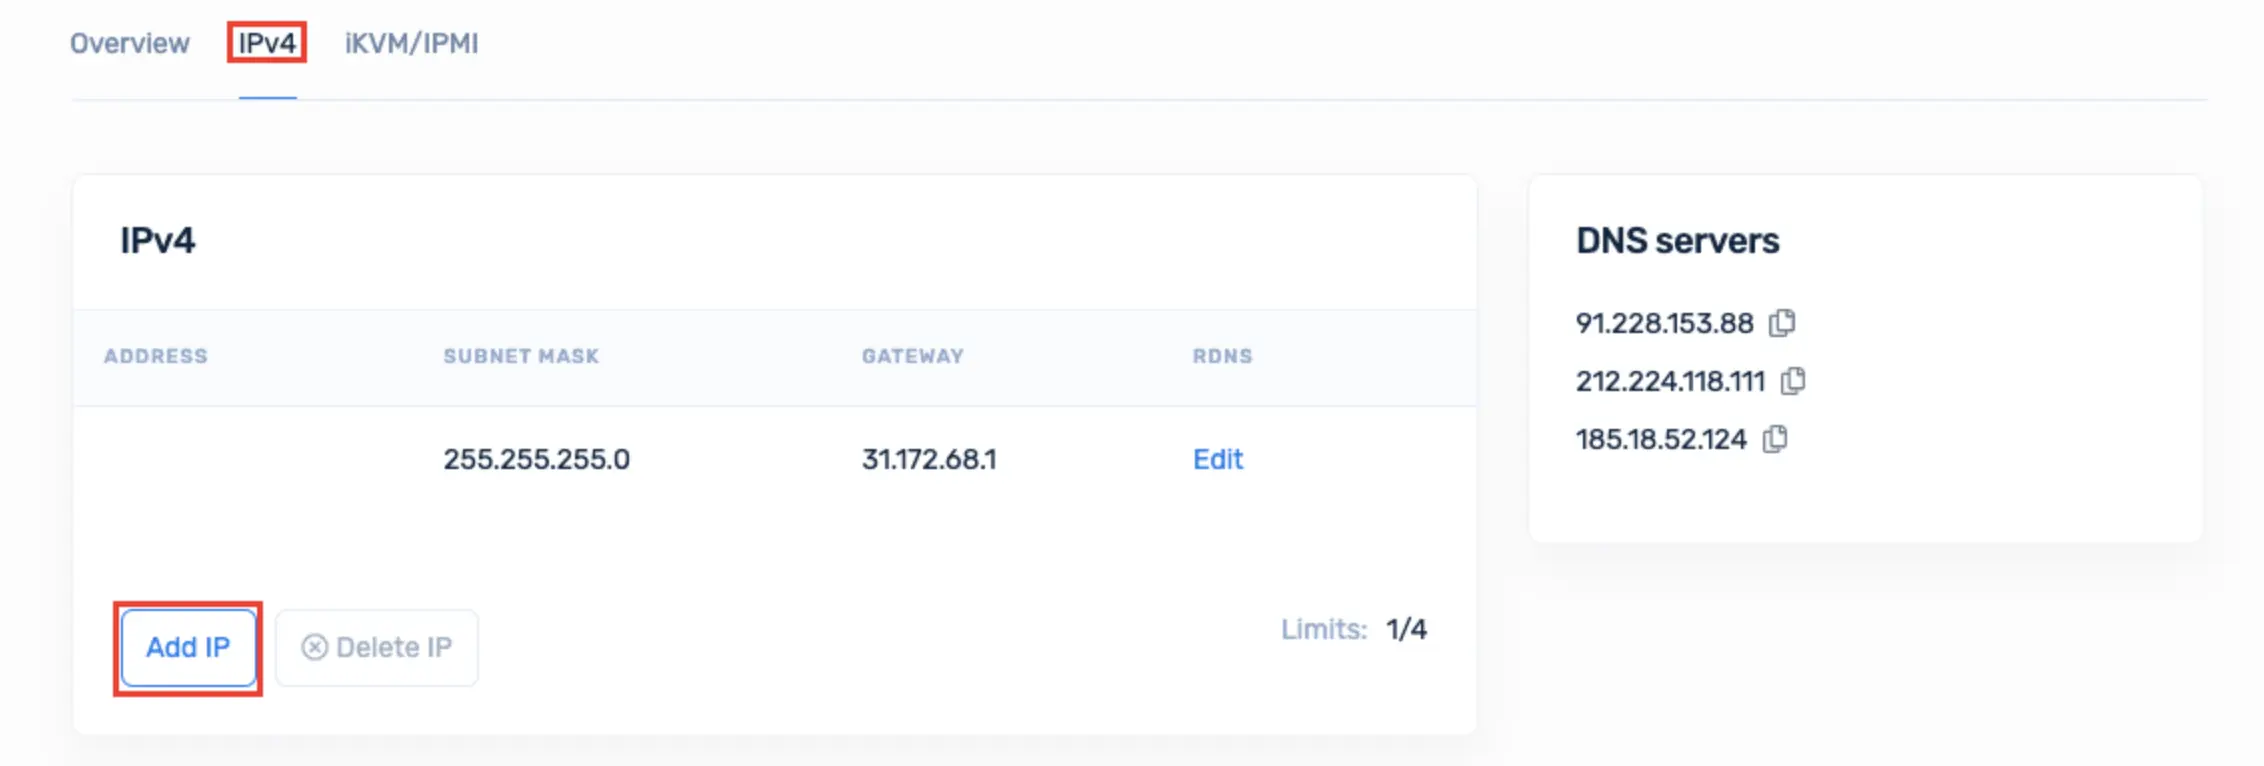
Task: Click the DNS address 91.228.153.88 text
Action: [1665, 323]
